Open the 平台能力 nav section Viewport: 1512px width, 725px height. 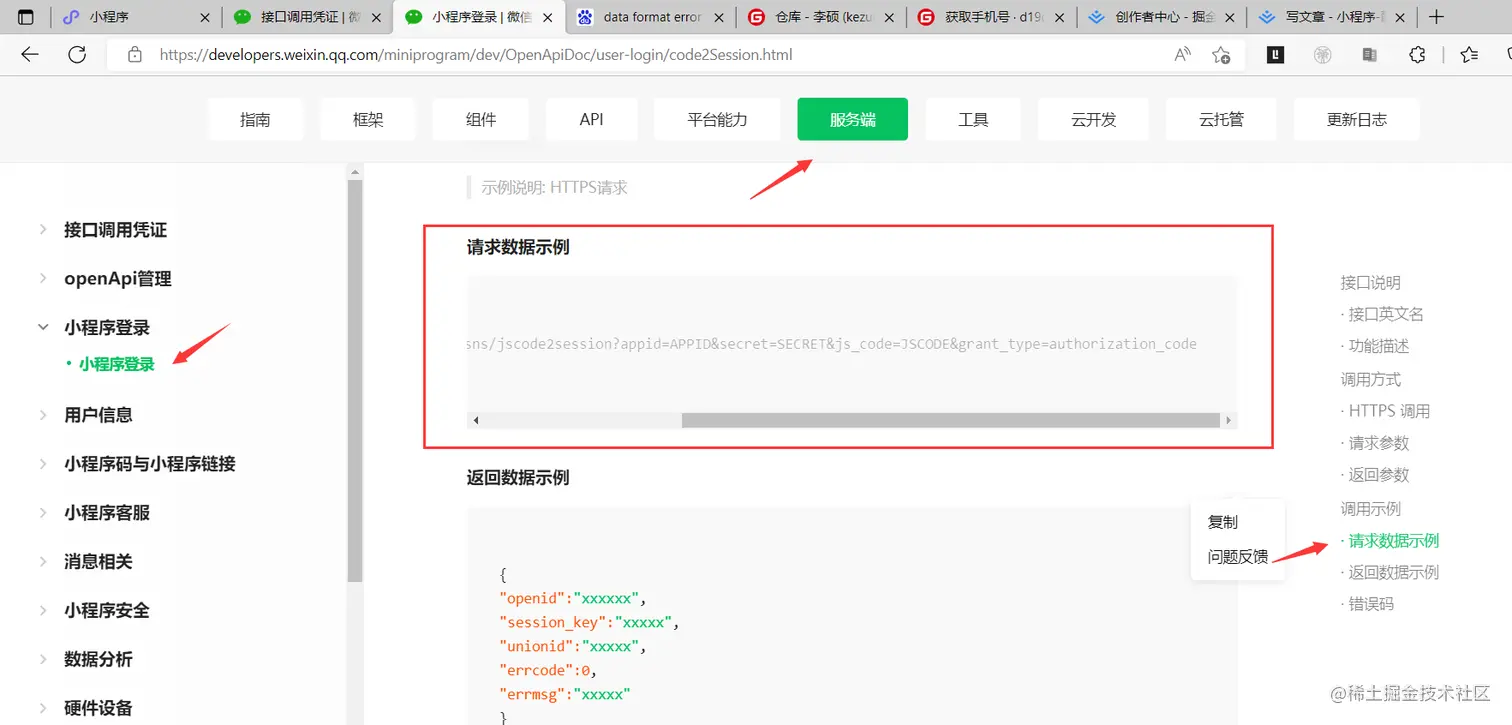coord(717,119)
